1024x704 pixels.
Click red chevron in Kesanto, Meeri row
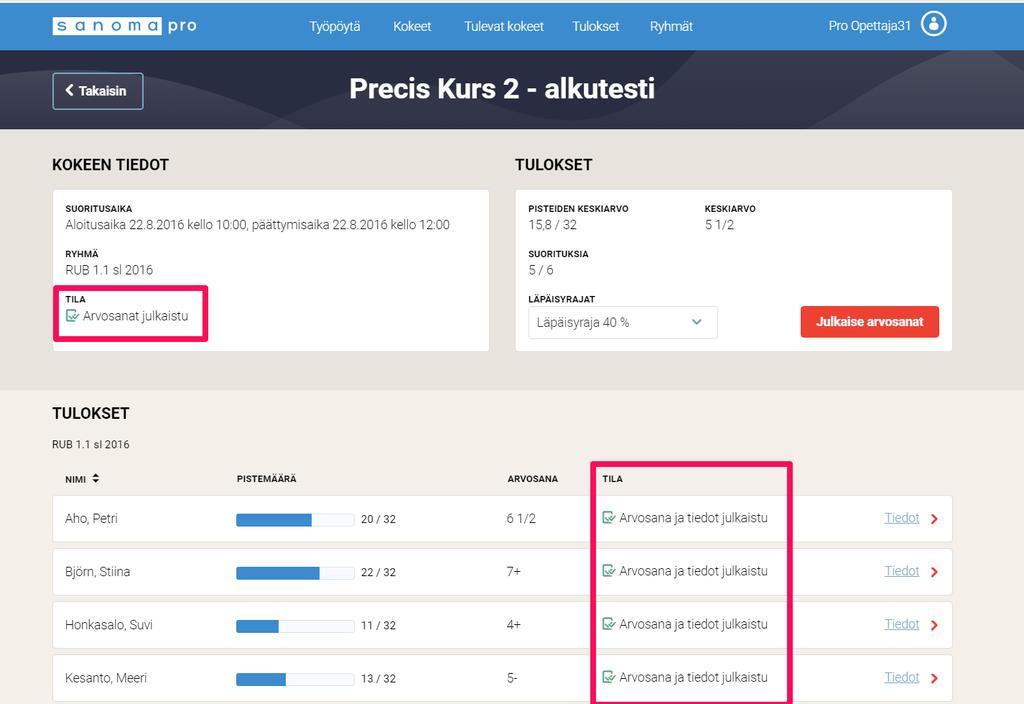coord(934,679)
